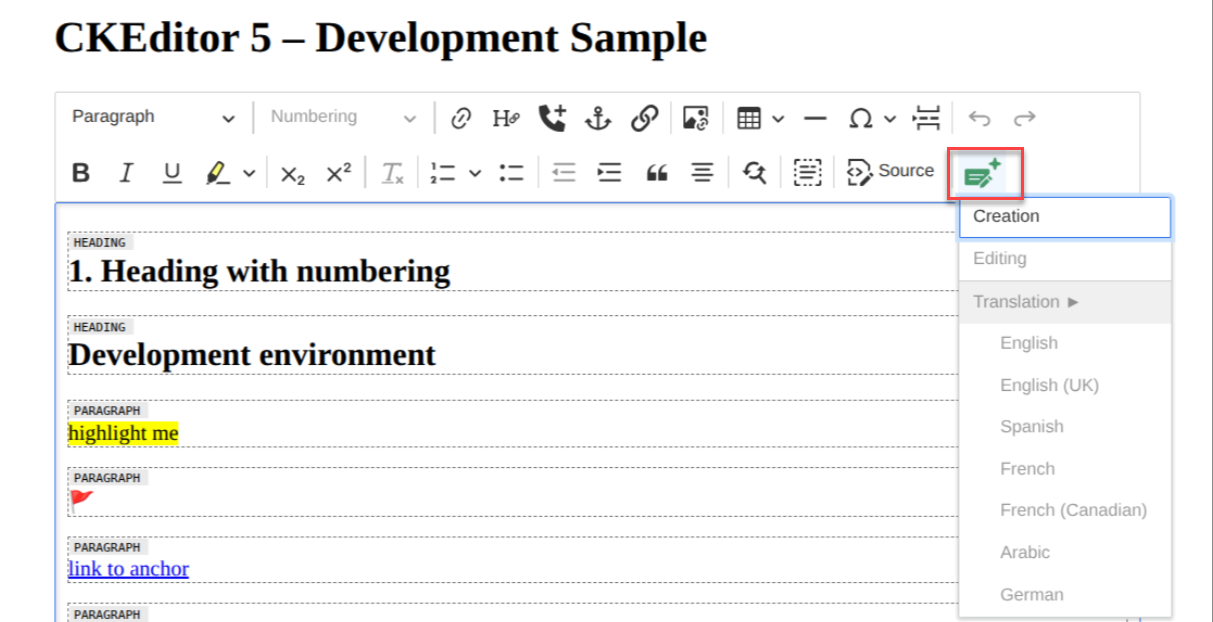
Task: Toggle underline formatting
Action: point(172,173)
